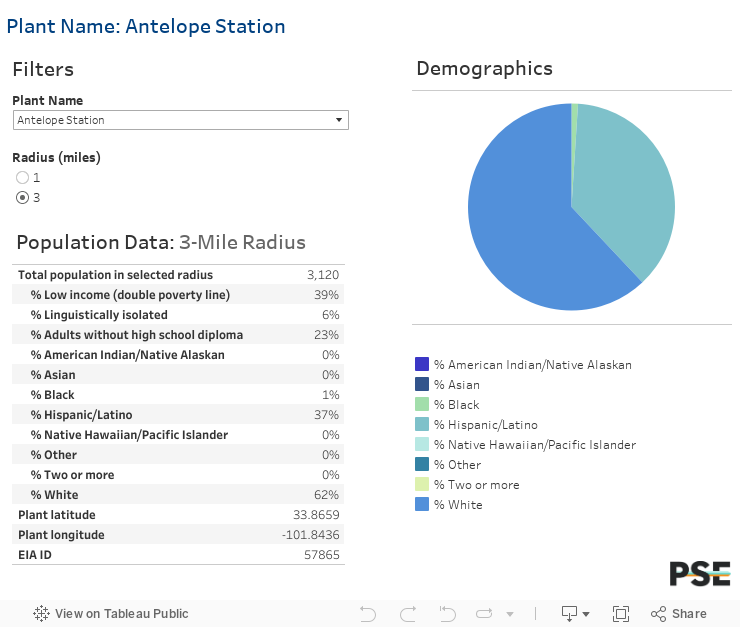The width and height of the screenshot is (740, 627).
Task: Click the '% White' legend label text
Action: pyautogui.click(x=458, y=505)
